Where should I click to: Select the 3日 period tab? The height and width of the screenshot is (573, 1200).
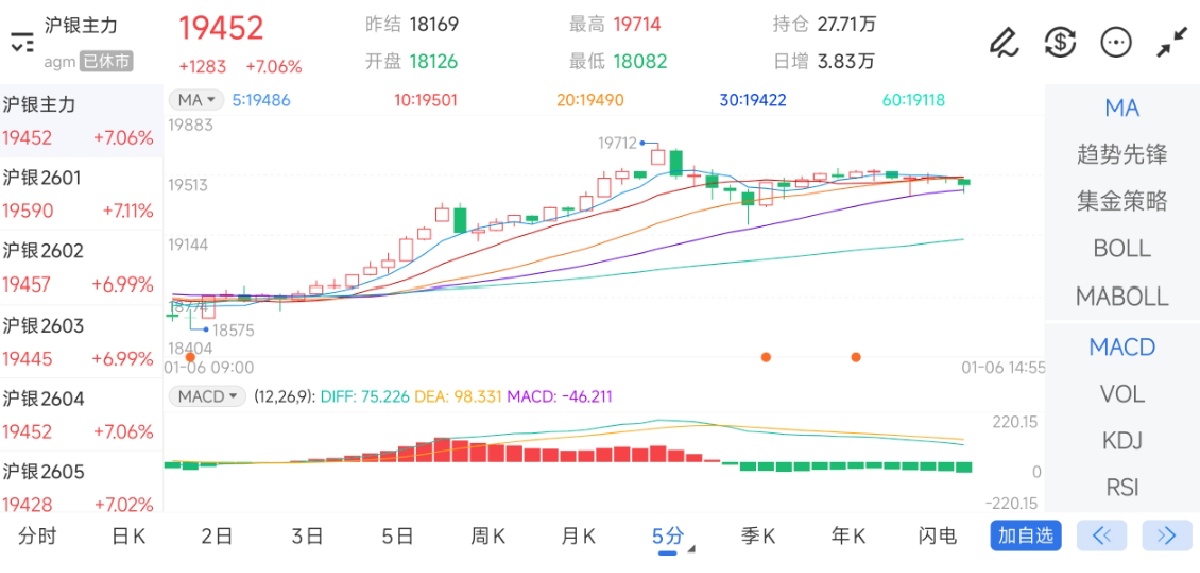[x=307, y=536]
